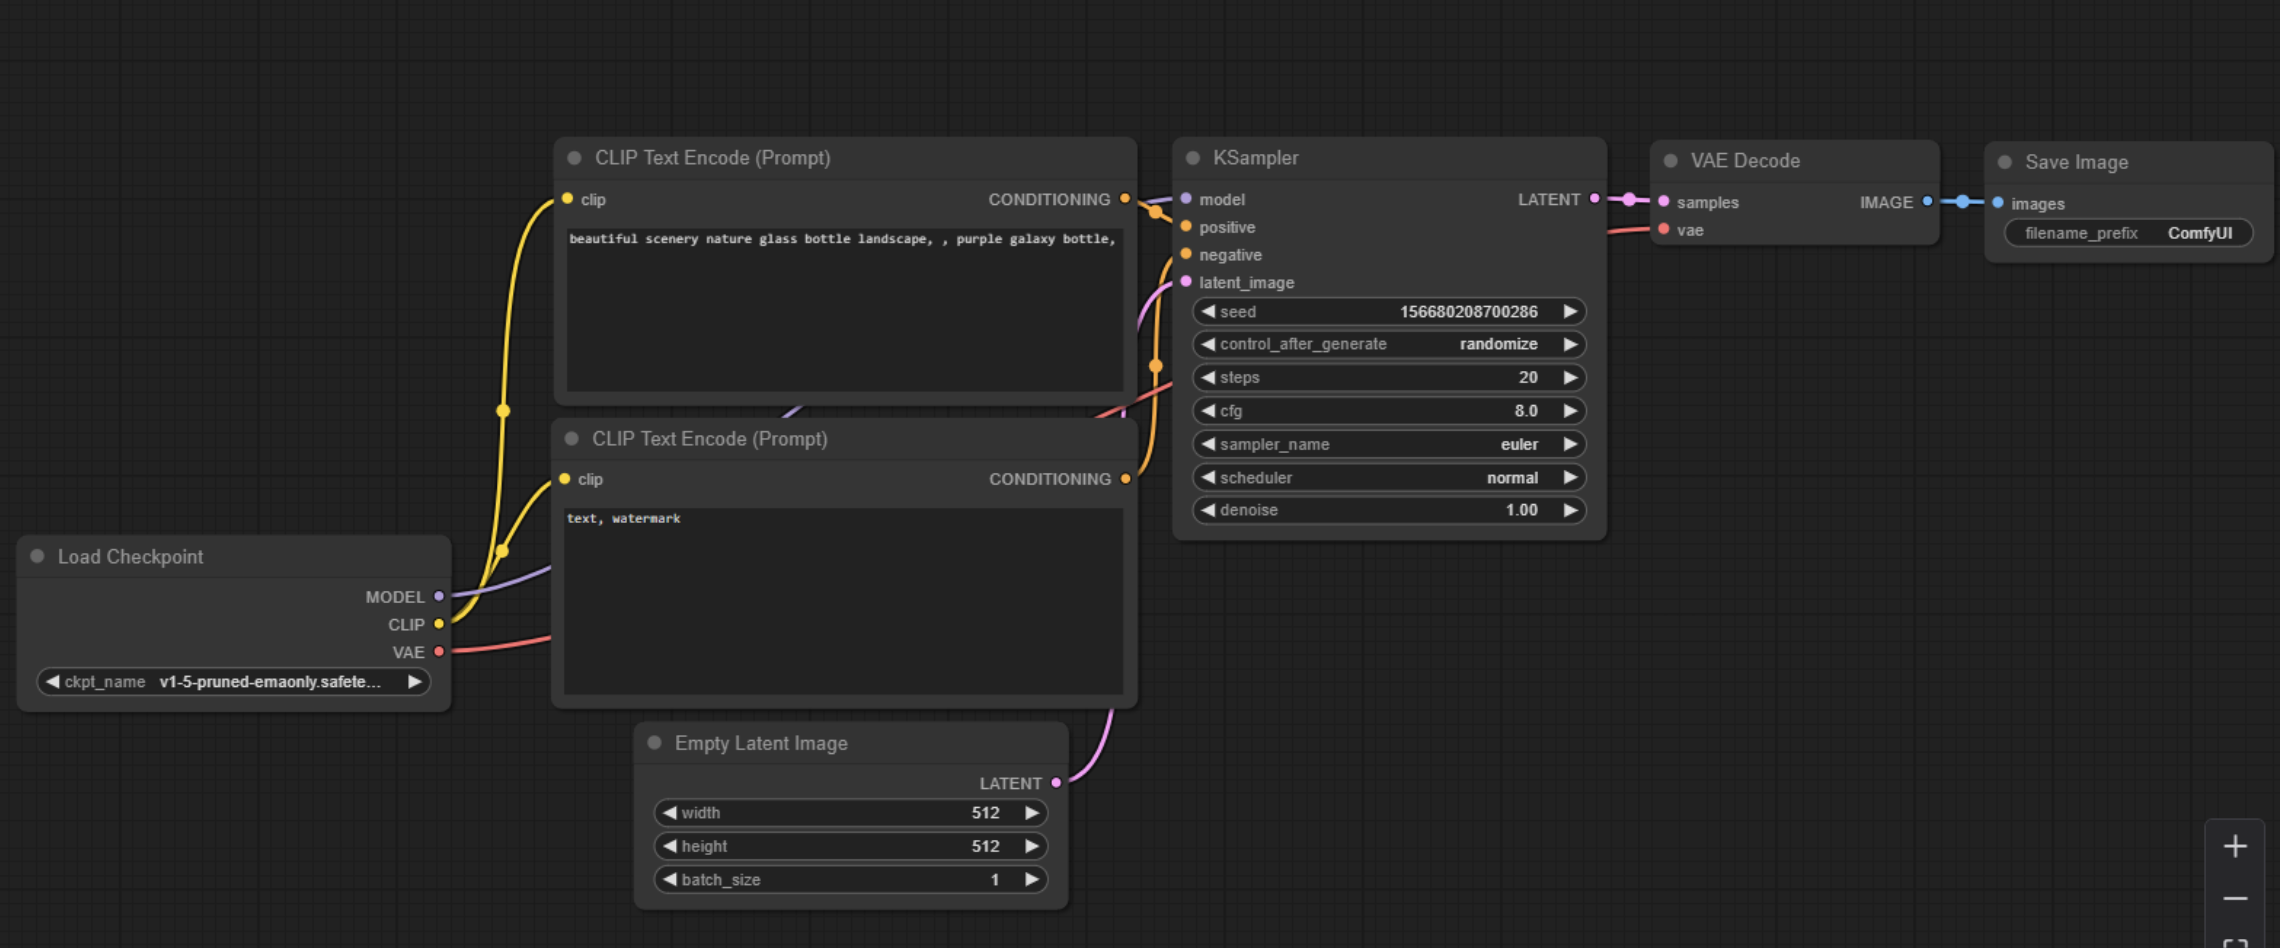The width and height of the screenshot is (2280, 948).
Task: Click the VAE output dot on Load Checkpoint
Action: [439, 651]
